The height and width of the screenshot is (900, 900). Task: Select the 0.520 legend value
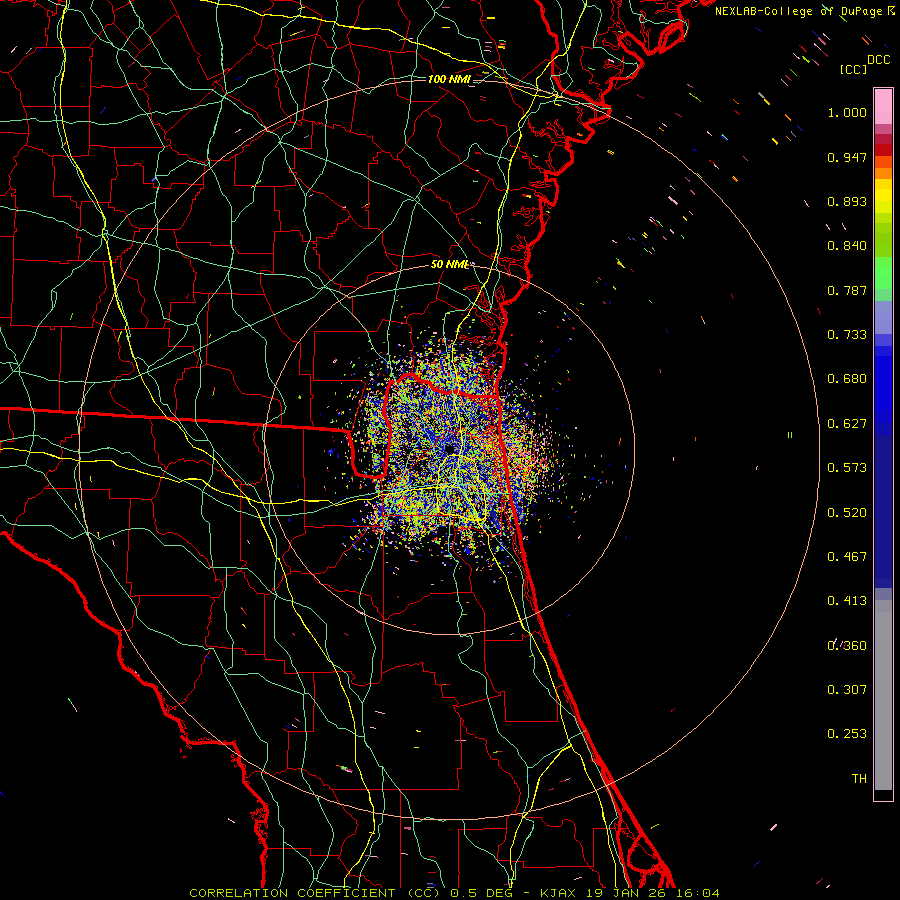(847, 513)
